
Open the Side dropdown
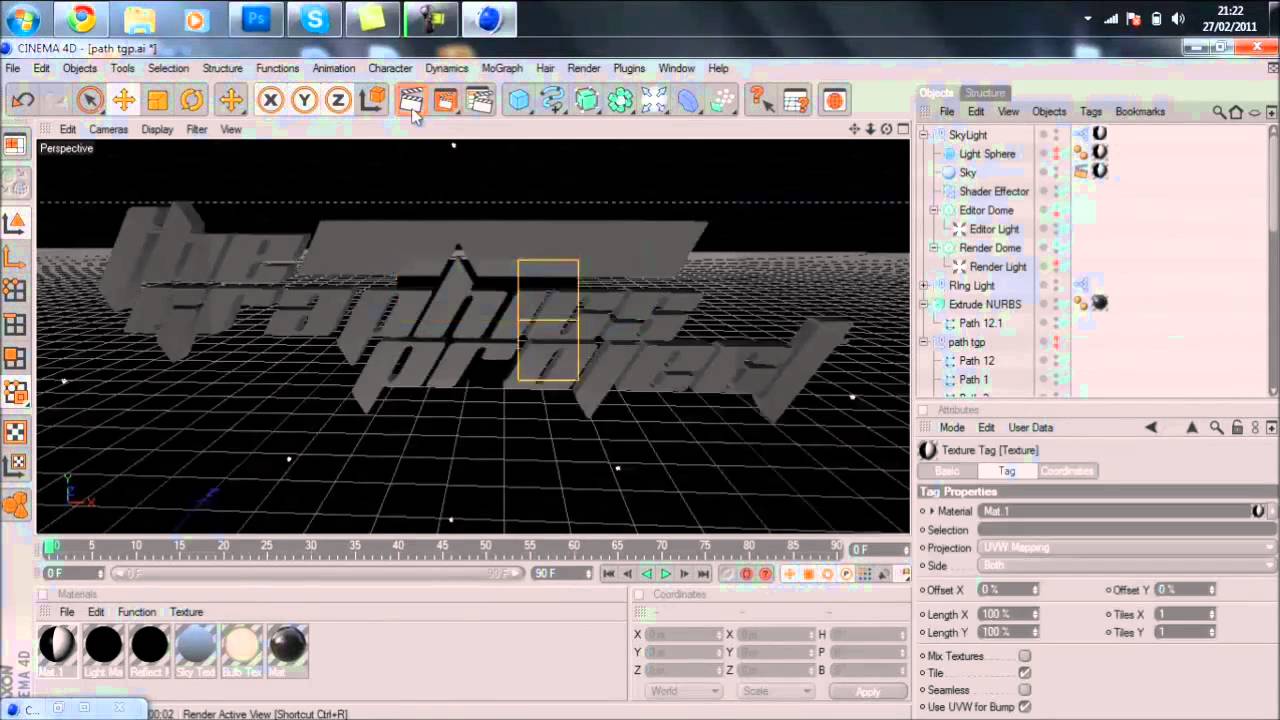(x=1127, y=566)
